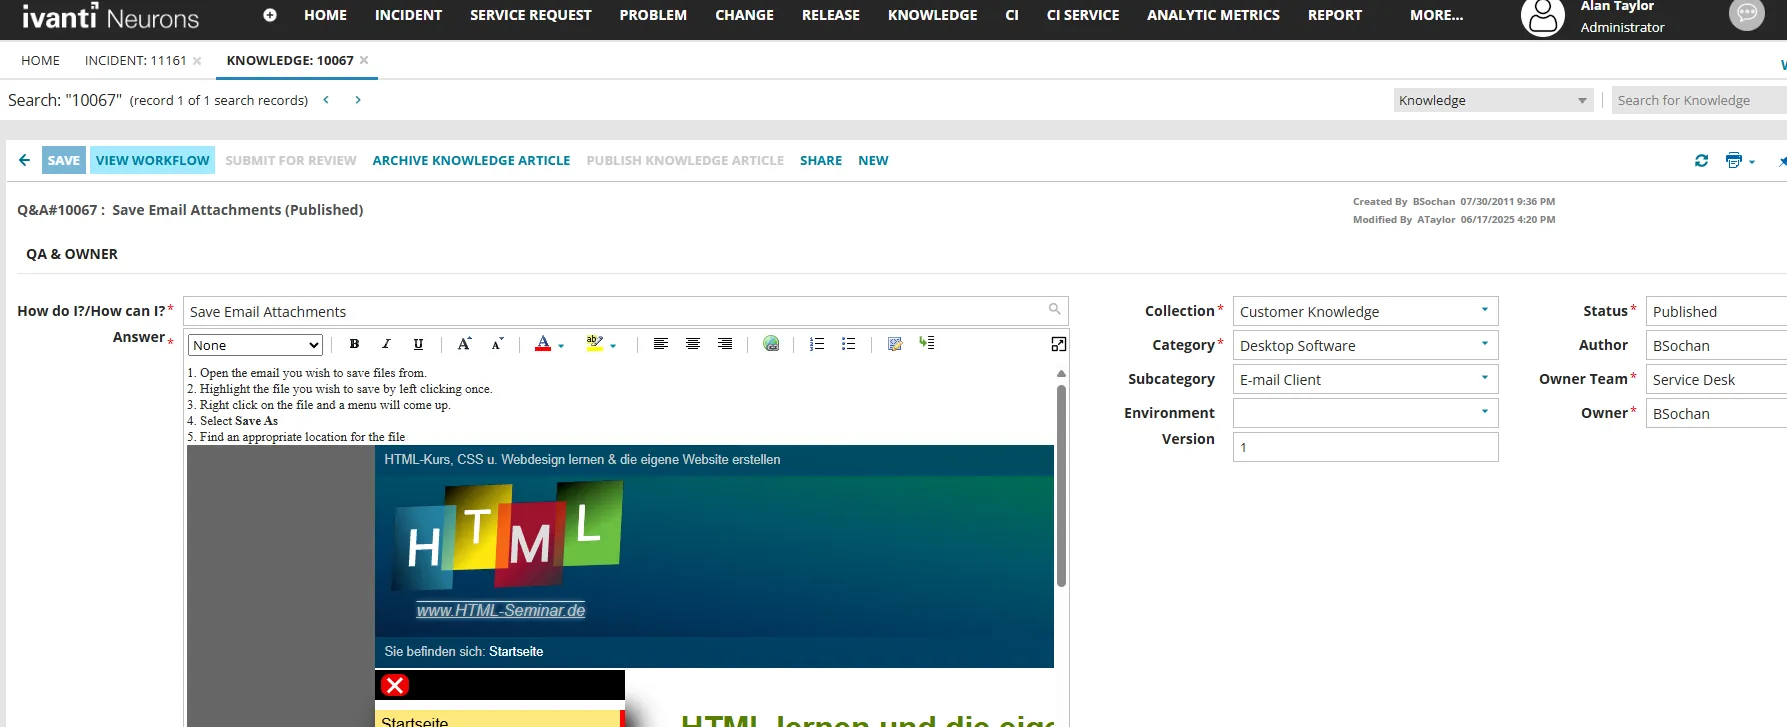Open the highlight color dropdown arrow
This screenshot has height=727, width=1787.
[613, 346]
